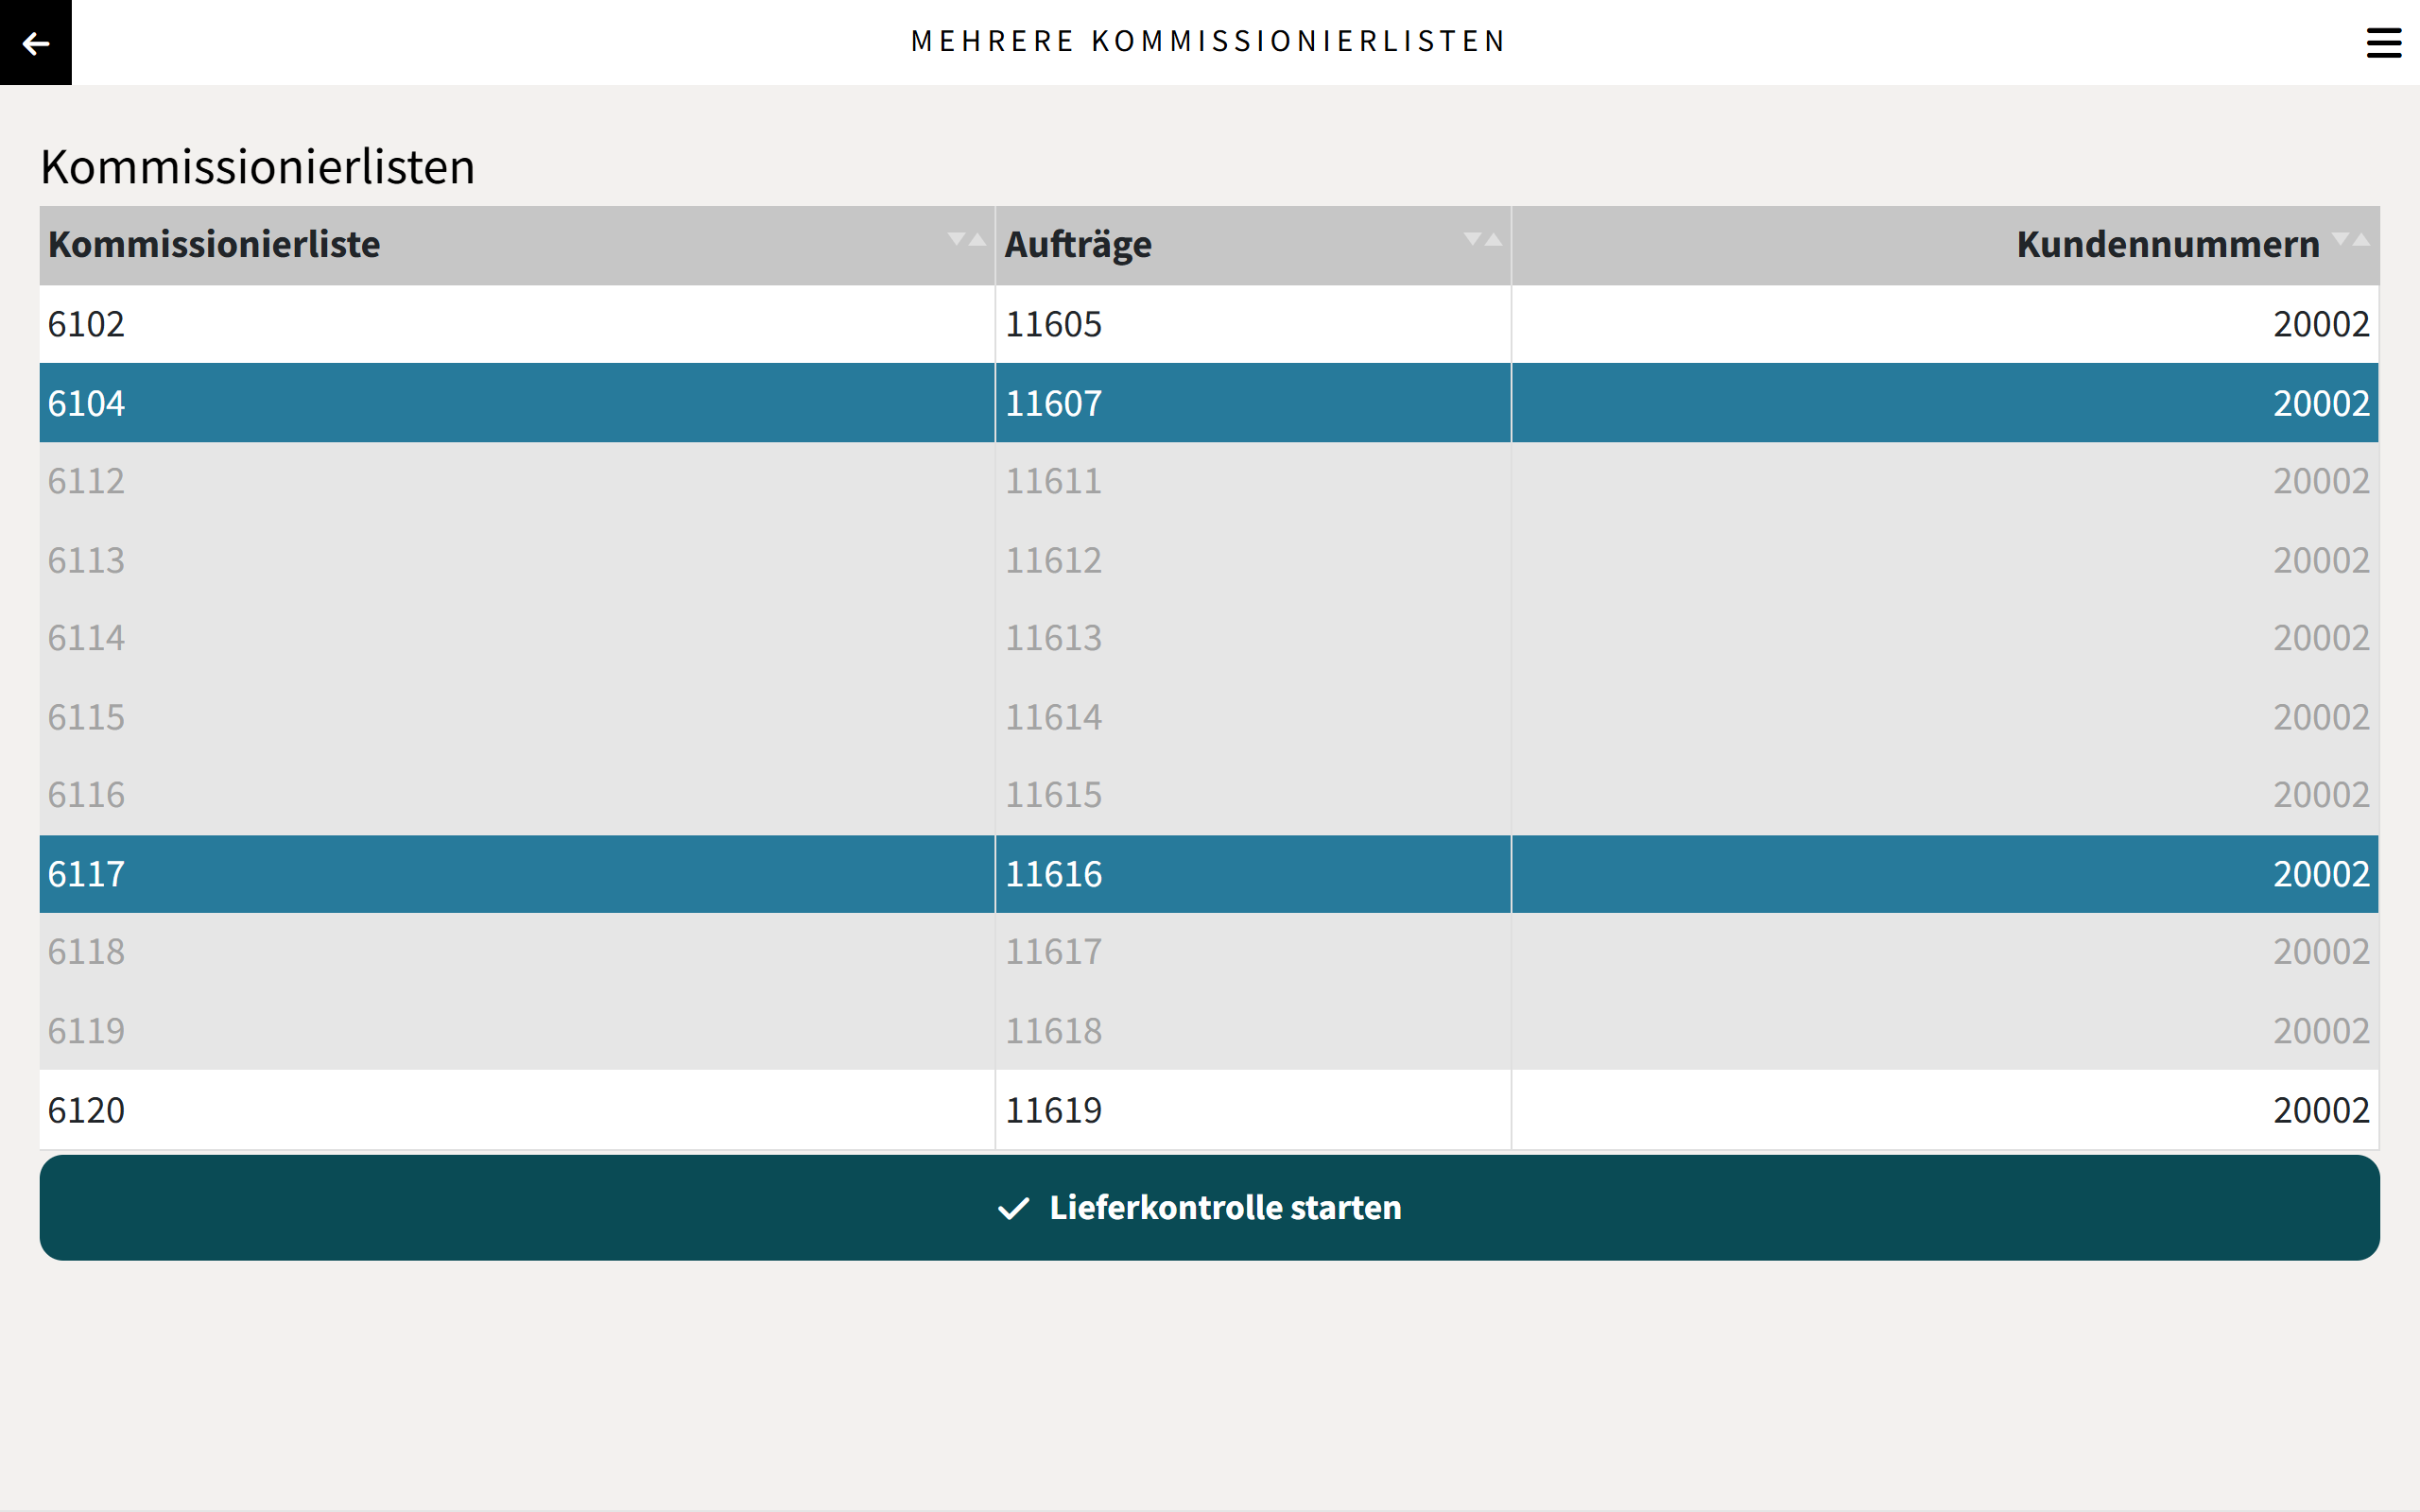Select picking list 6119
Image resolution: width=2420 pixels, height=1512 pixels.
coord(1209,1031)
